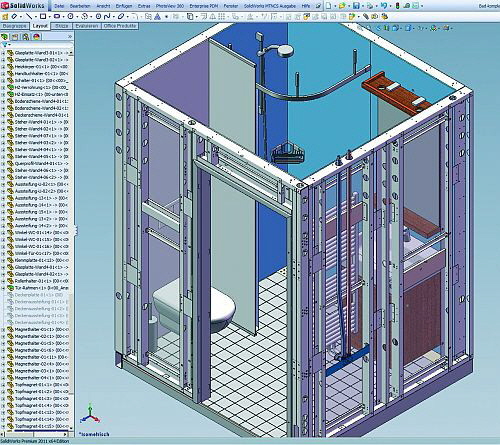
Task: Click the Rebuild traffic light icon
Action: [398, 6]
